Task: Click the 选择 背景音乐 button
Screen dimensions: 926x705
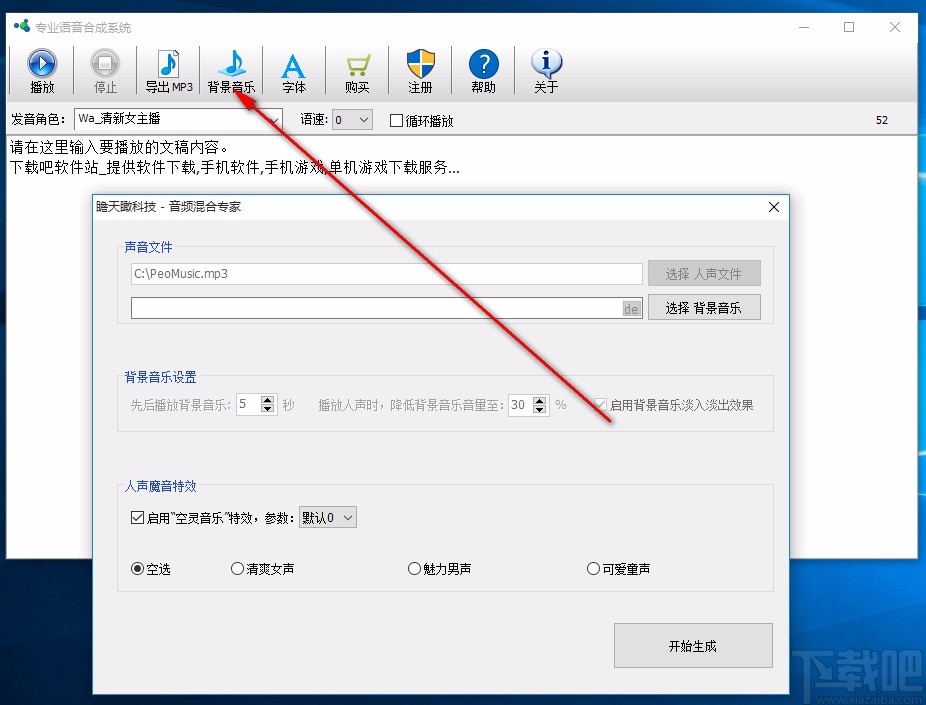Action: pyautogui.click(x=704, y=308)
